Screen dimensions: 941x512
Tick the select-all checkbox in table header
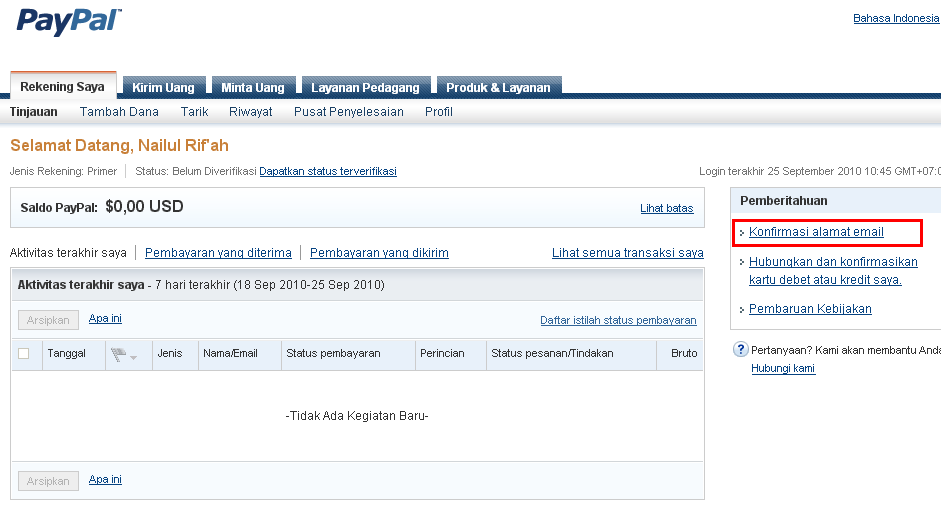(23, 354)
